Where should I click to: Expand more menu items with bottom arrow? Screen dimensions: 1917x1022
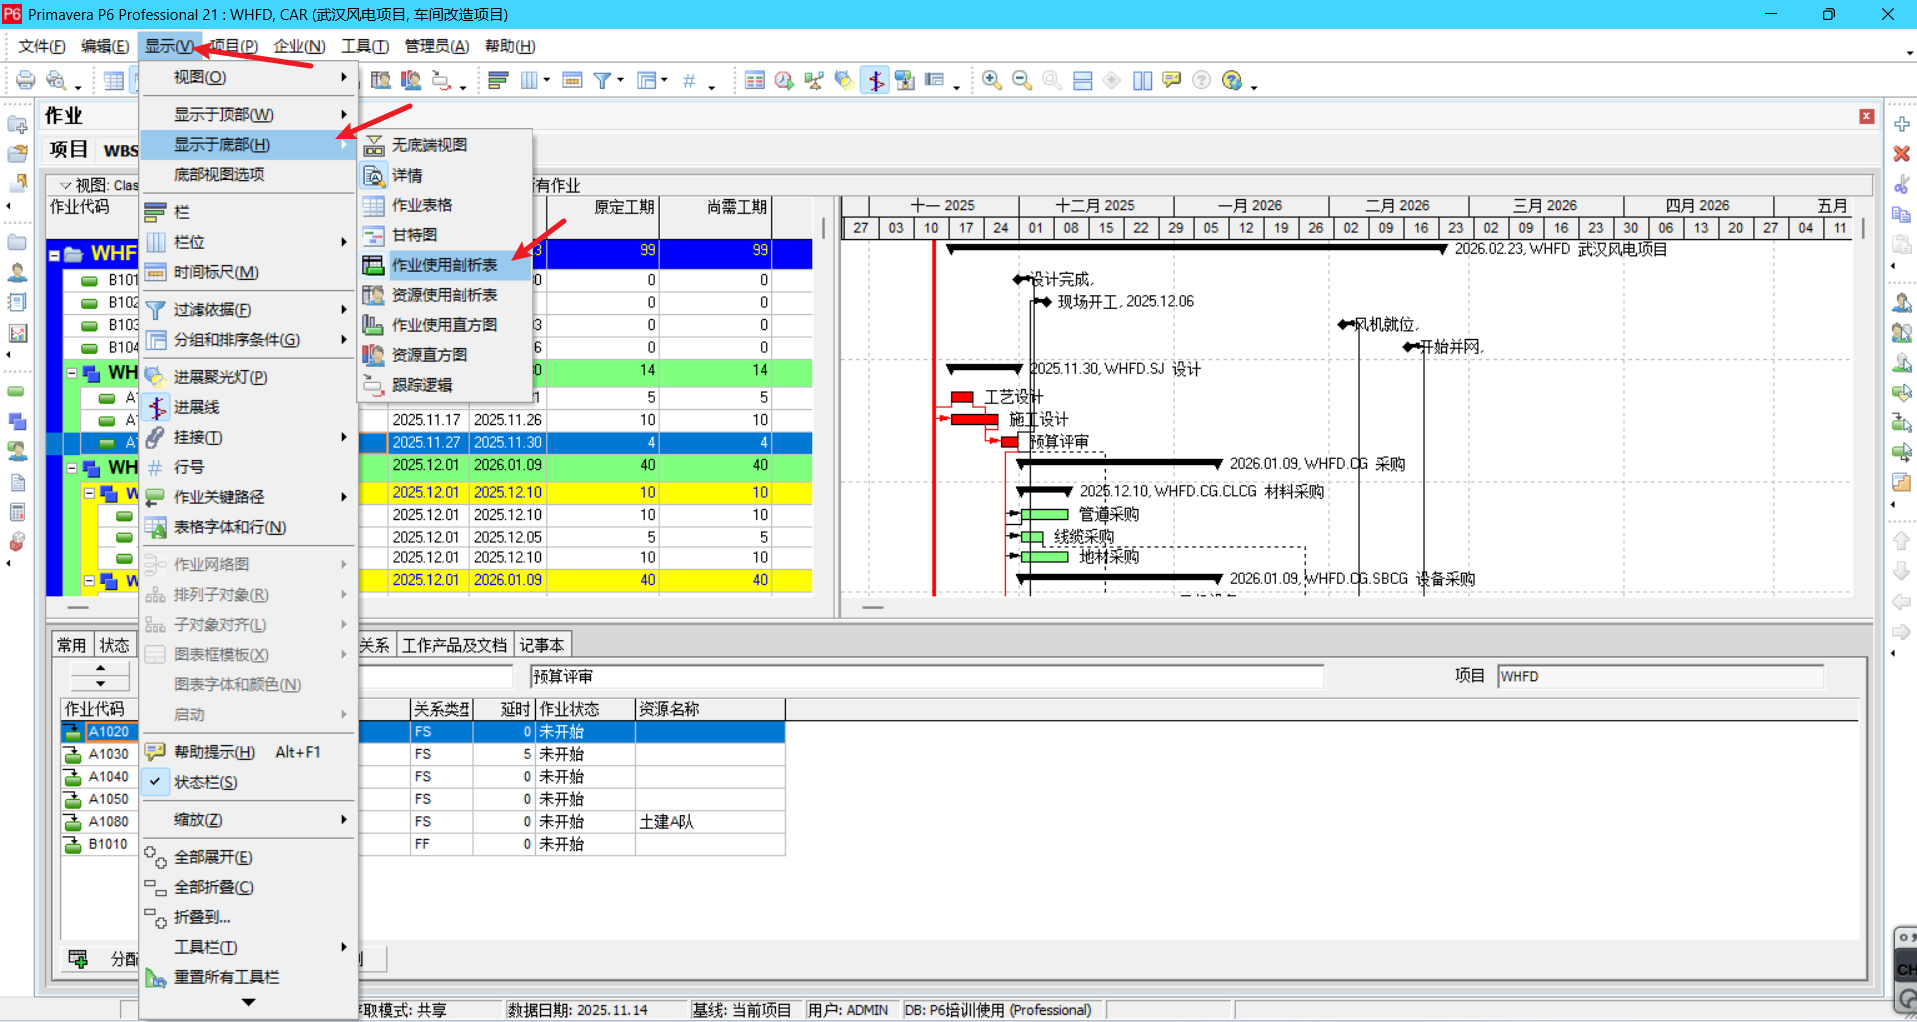coord(248,1002)
